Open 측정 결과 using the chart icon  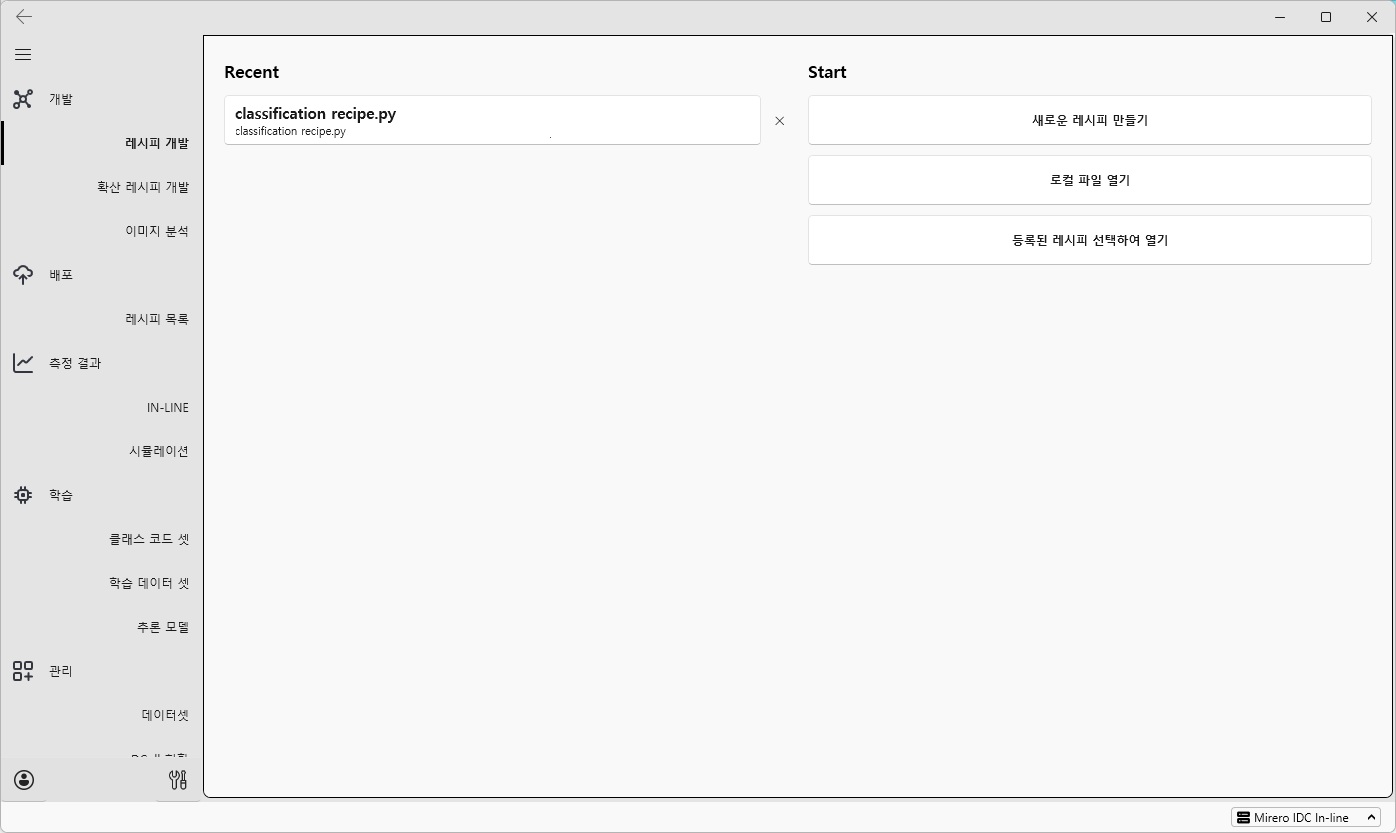click(x=23, y=363)
